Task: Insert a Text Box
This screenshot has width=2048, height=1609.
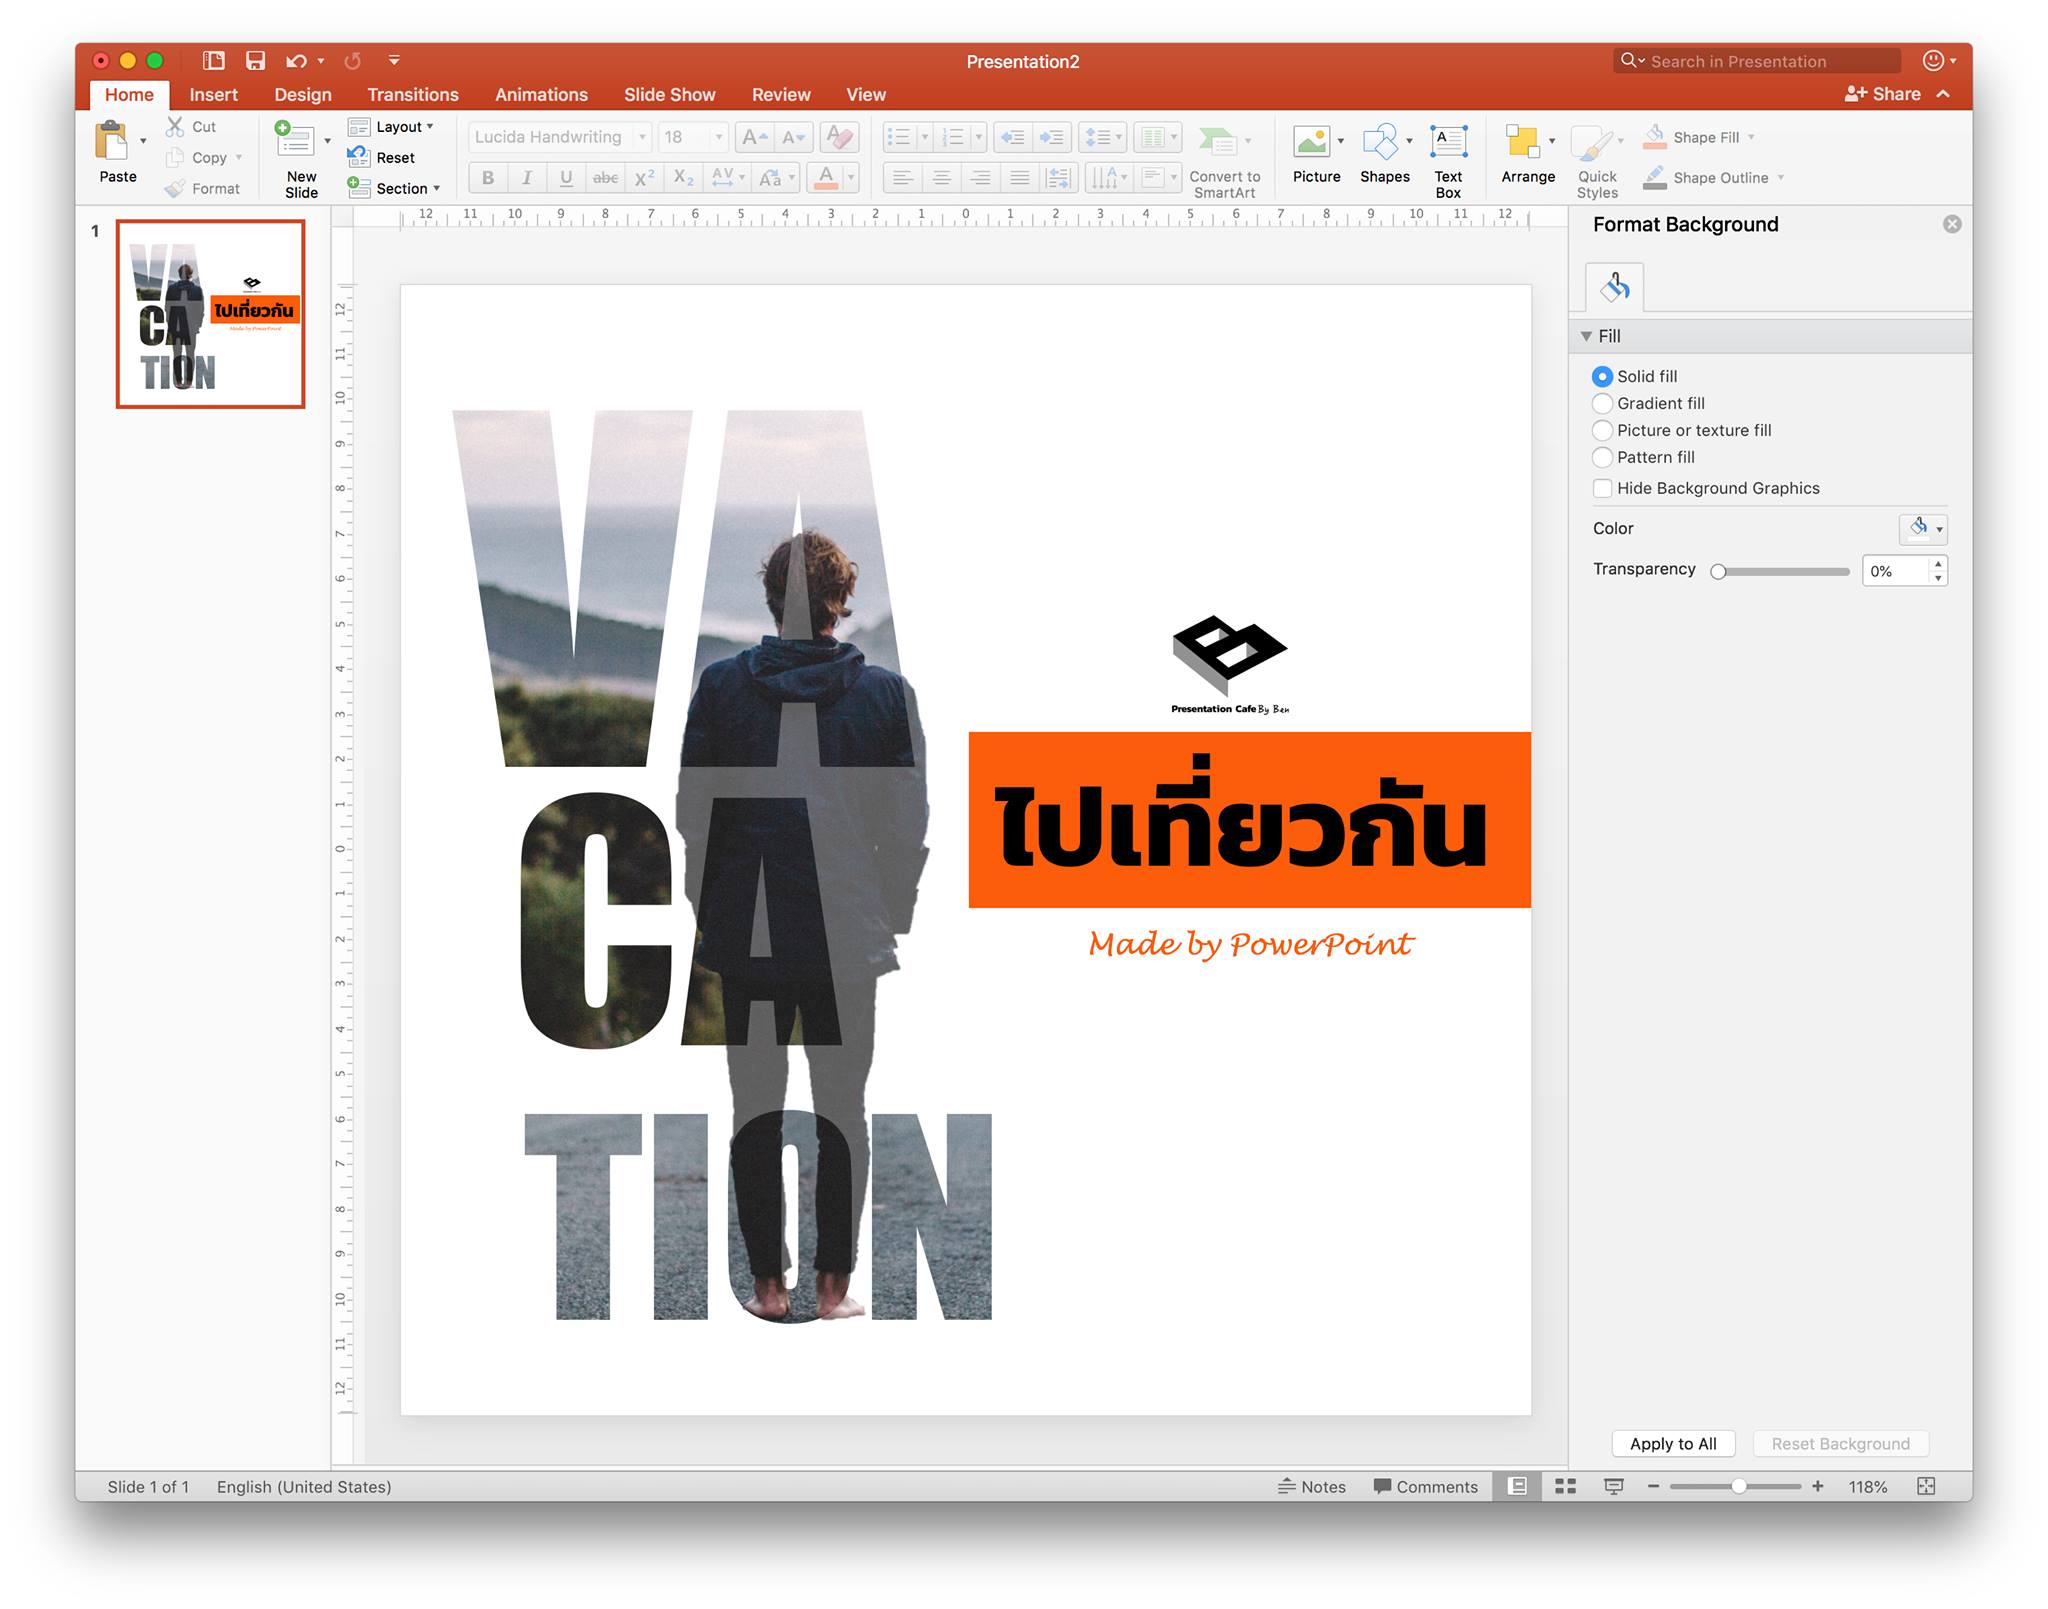Action: pyautogui.click(x=1447, y=143)
